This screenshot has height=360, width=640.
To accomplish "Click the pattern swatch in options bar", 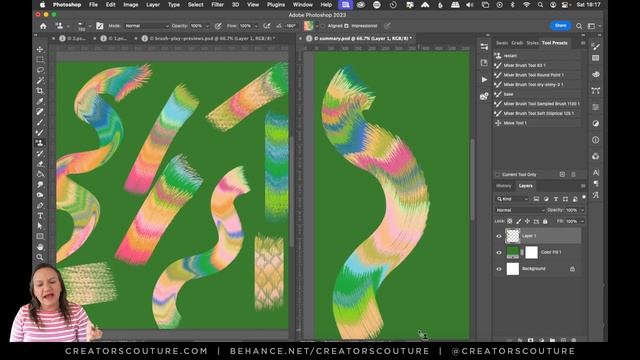I will tap(309, 26).
